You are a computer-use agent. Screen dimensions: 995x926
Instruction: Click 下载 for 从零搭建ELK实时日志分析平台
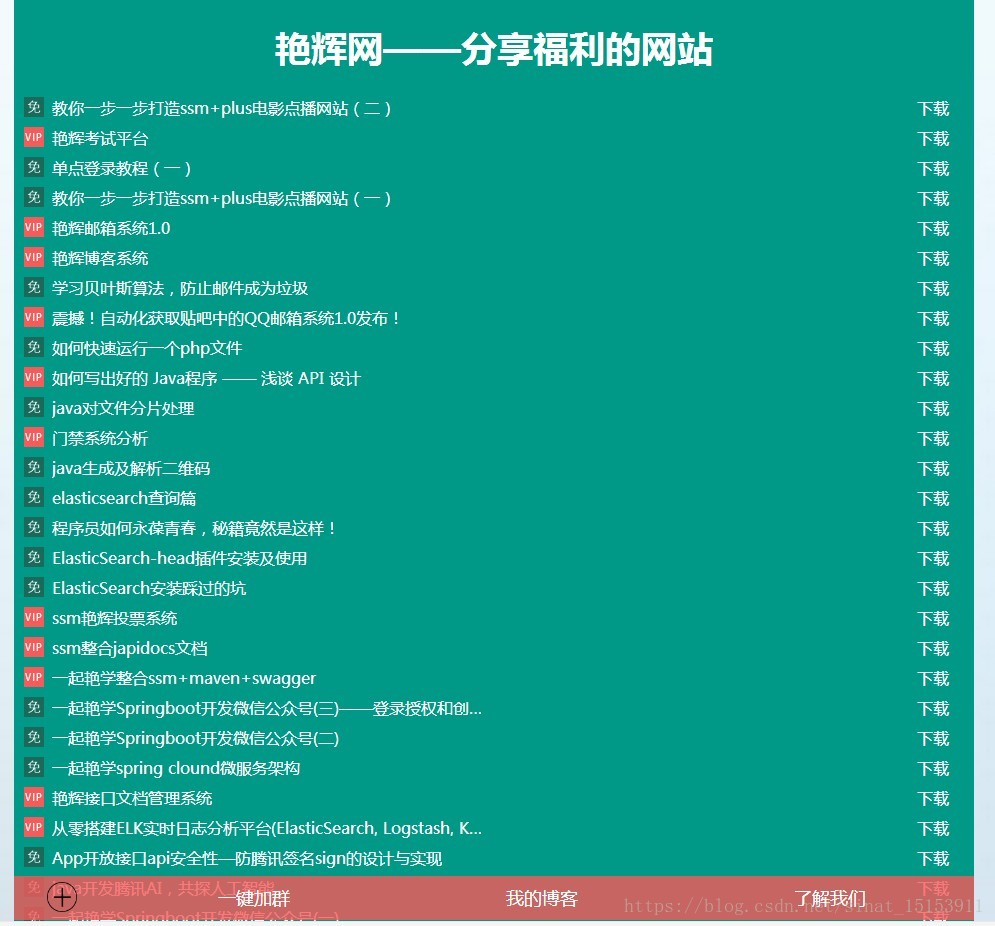(x=933, y=828)
